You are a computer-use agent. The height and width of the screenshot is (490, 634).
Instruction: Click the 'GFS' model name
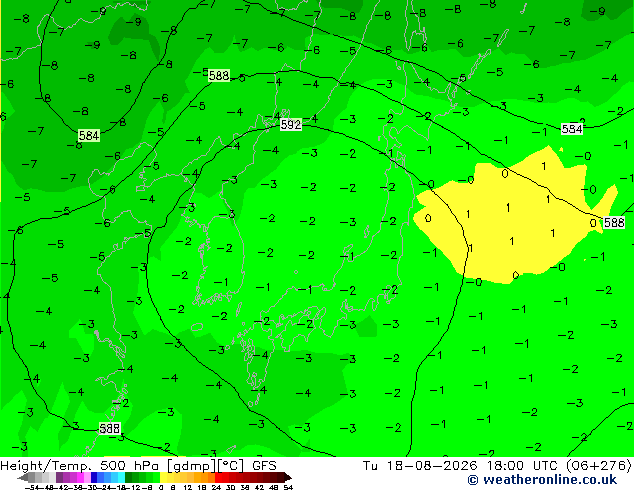[264, 465]
